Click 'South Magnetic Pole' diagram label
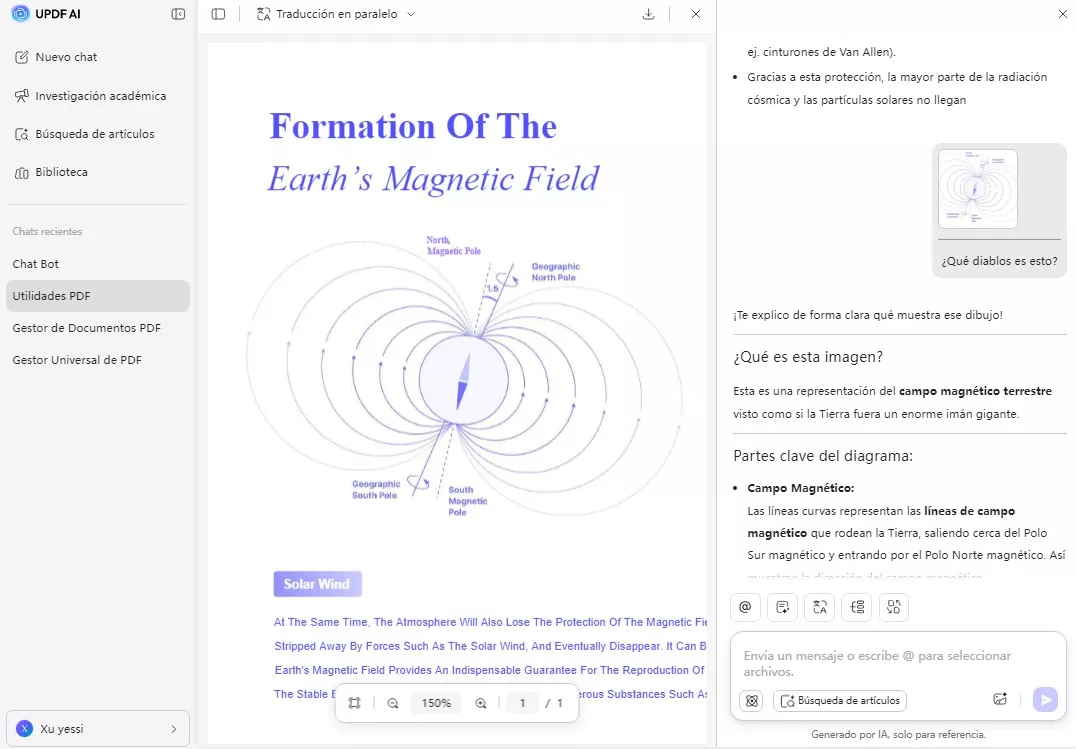The image size is (1076, 749). coord(467,501)
